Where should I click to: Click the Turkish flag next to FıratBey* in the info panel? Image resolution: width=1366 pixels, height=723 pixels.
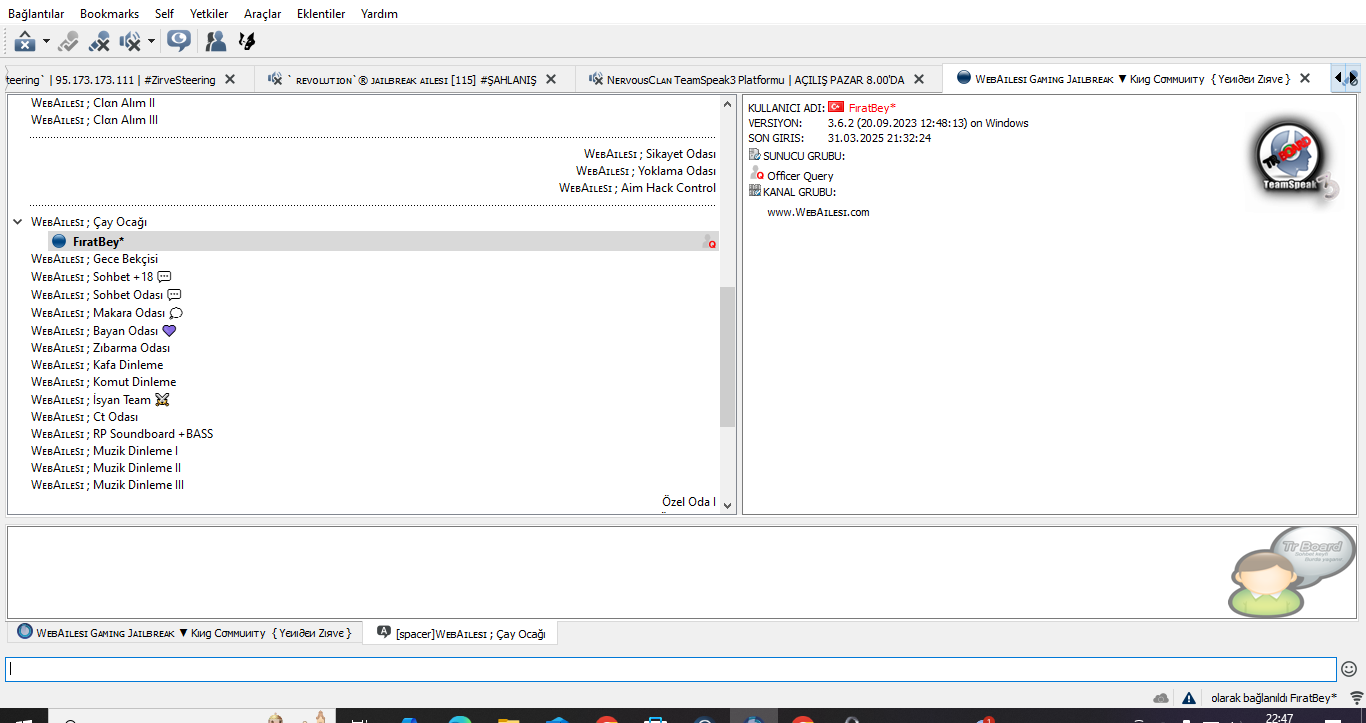[836, 107]
